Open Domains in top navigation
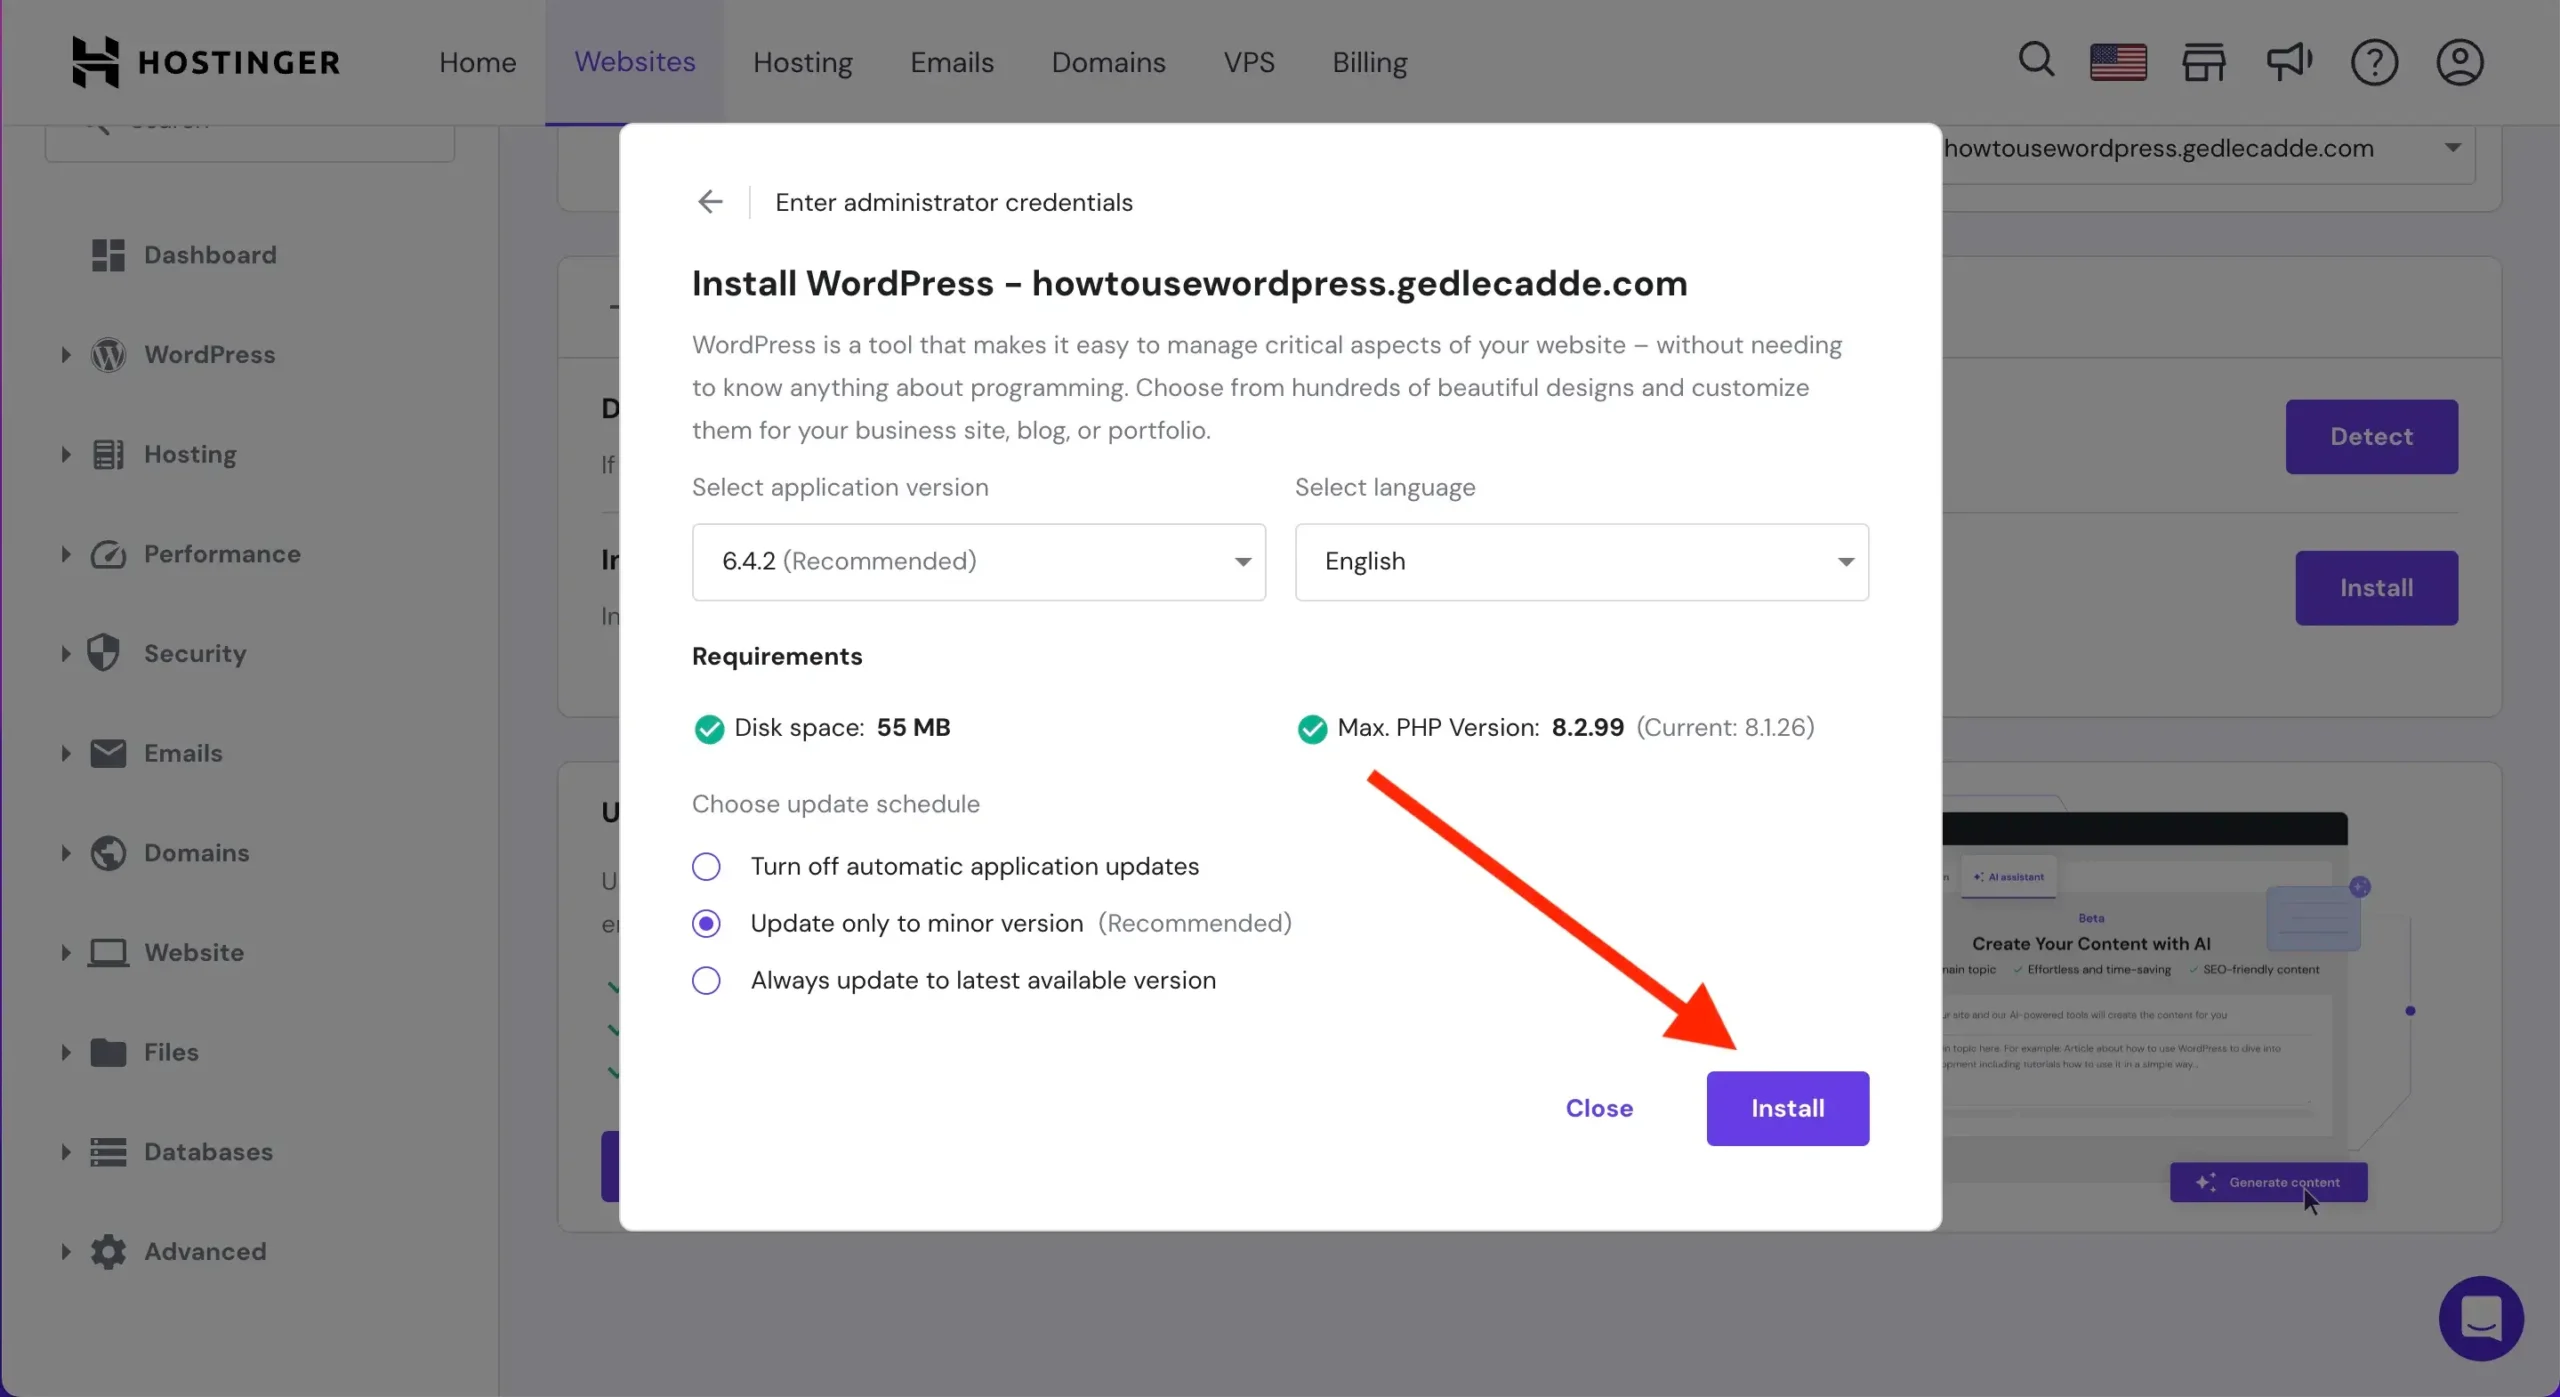2560x1397 pixels. pyautogui.click(x=1108, y=62)
